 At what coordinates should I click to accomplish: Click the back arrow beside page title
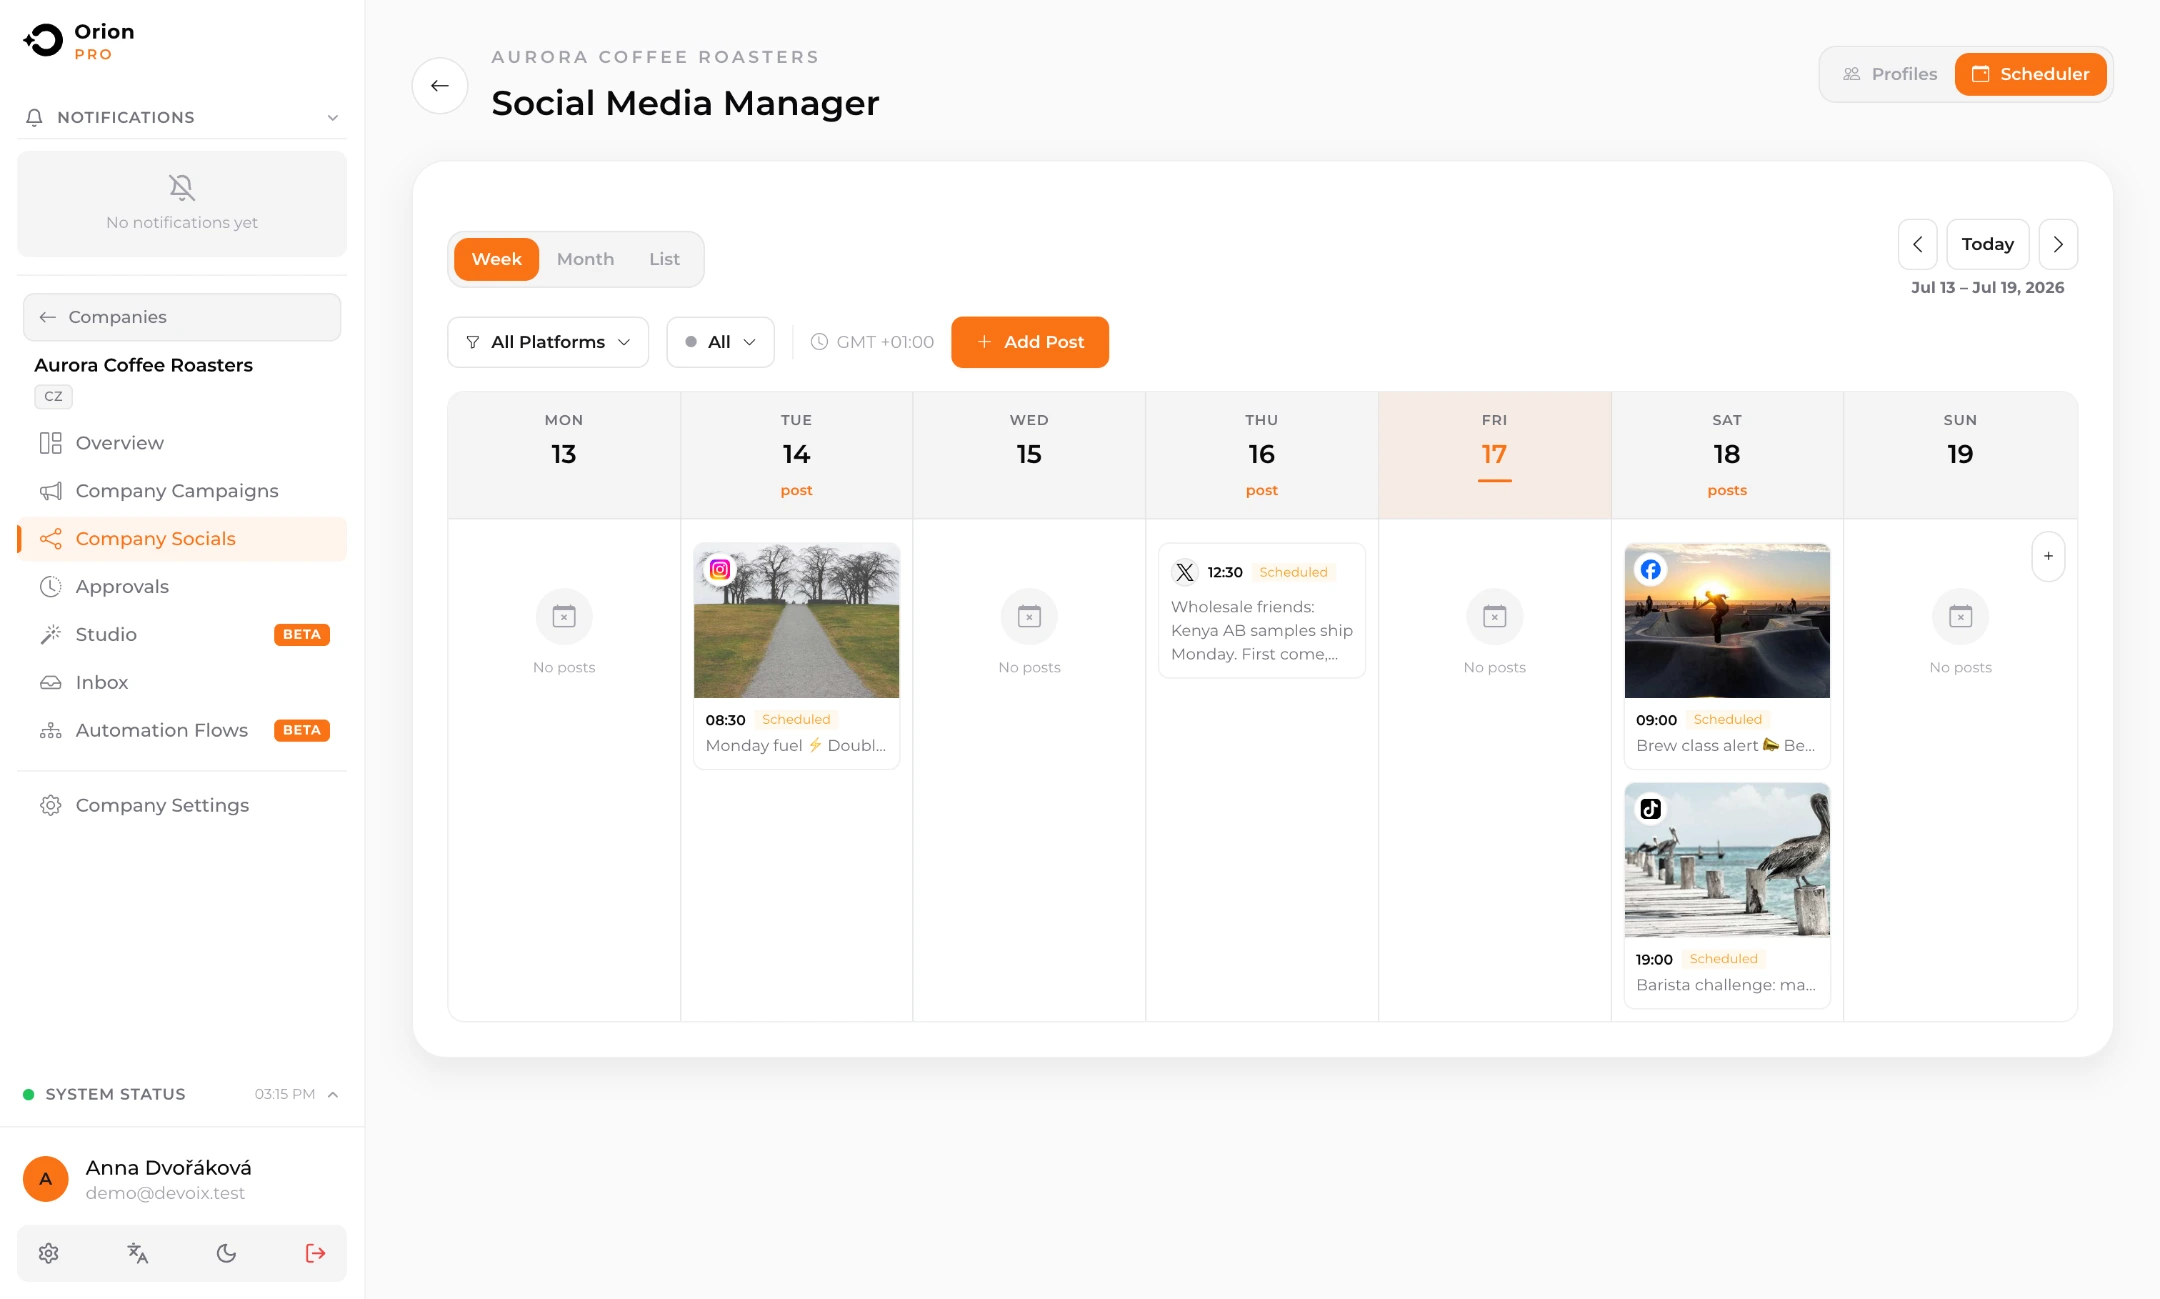[x=440, y=86]
